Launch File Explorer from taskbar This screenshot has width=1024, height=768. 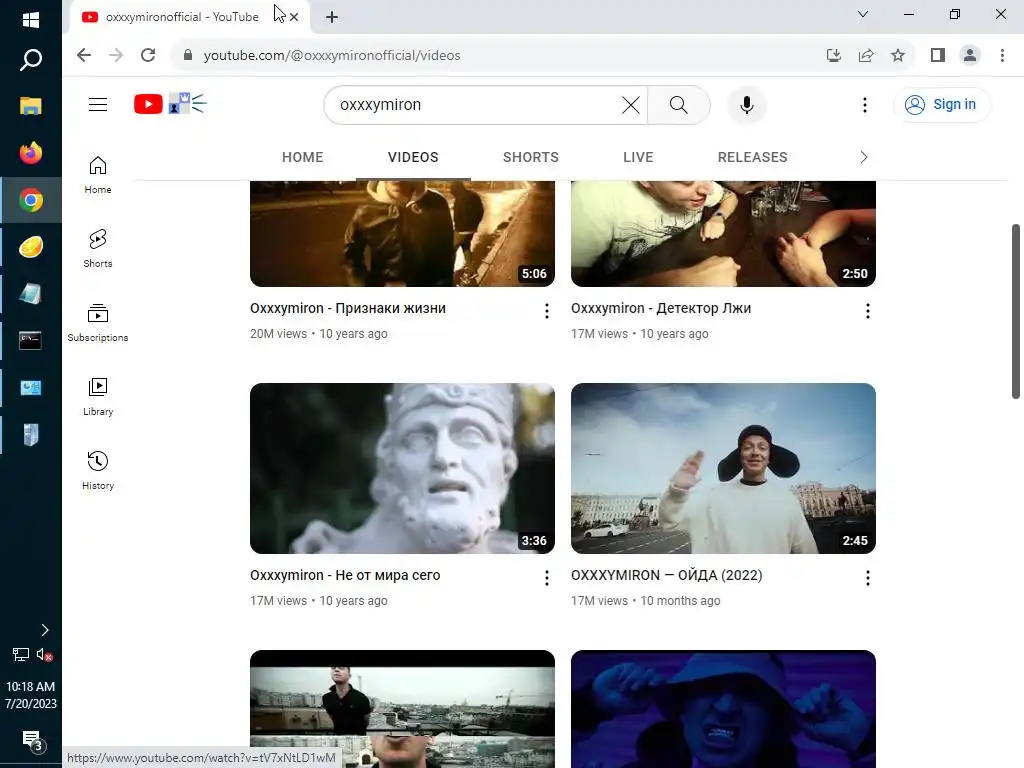tap(31, 106)
